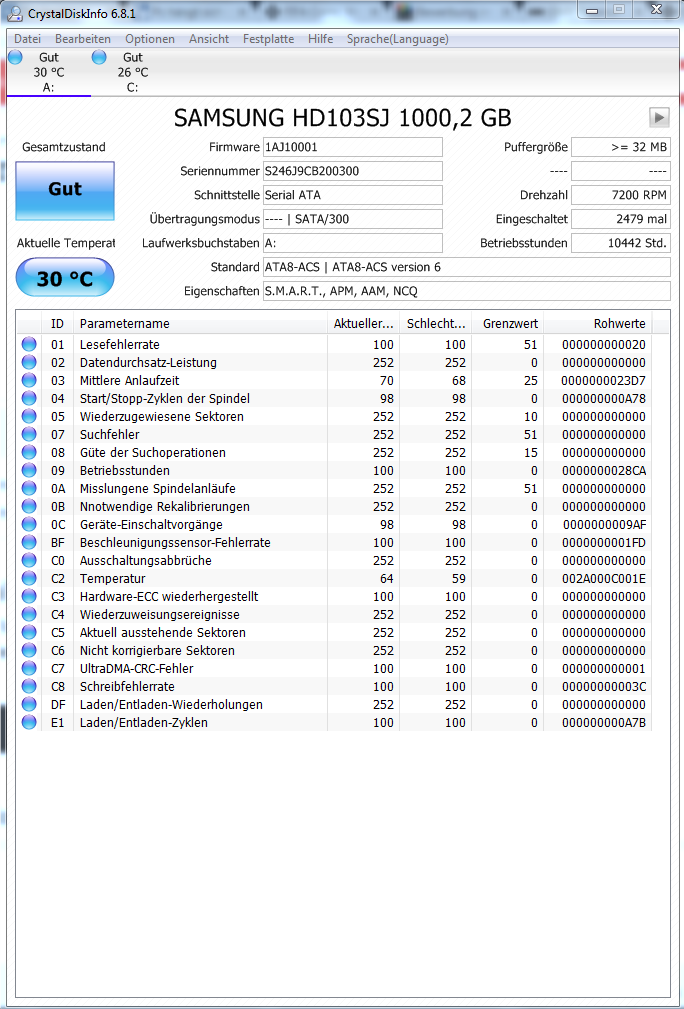This screenshot has width=684, height=1009.
Task: Click status orb for Nnotwendige Rekalibrierungen
Action: click(28, 506)
